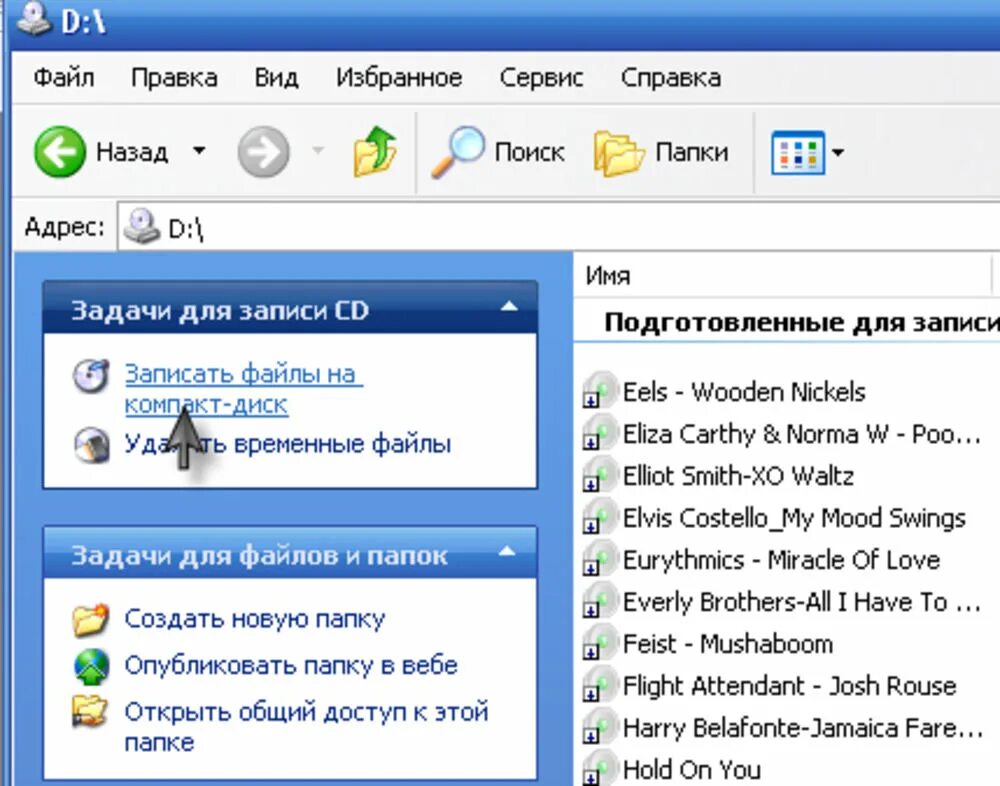Open the Сервис menu
The image size is (1000, 786).
(541, 78)
